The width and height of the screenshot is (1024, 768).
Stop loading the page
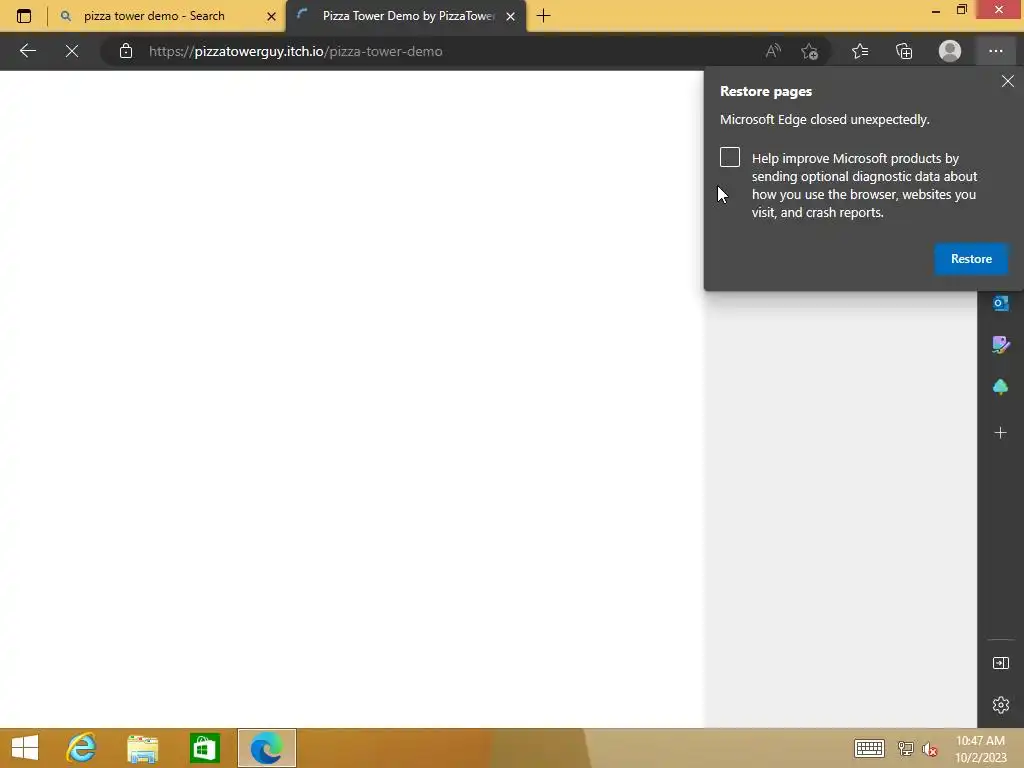72,51
